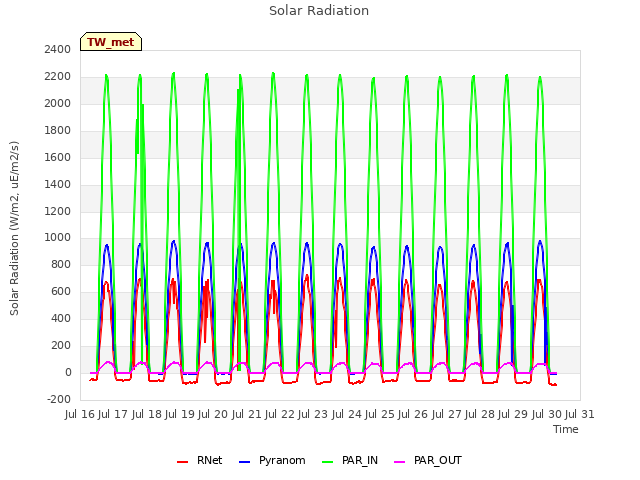Click the blue Pyranom legend swatch
The image size is (640, 480).
[244, 462]
